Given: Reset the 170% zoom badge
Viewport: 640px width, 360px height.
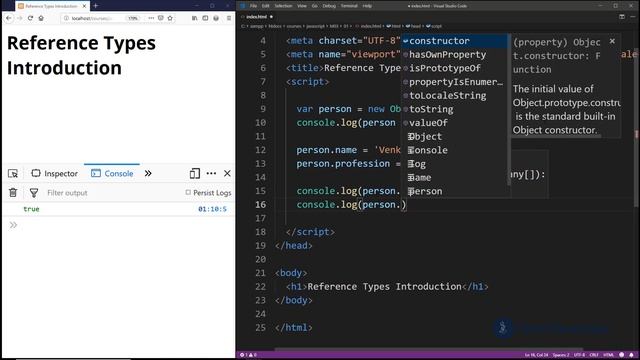Looking at the screenshot, I should coord(133,18).
